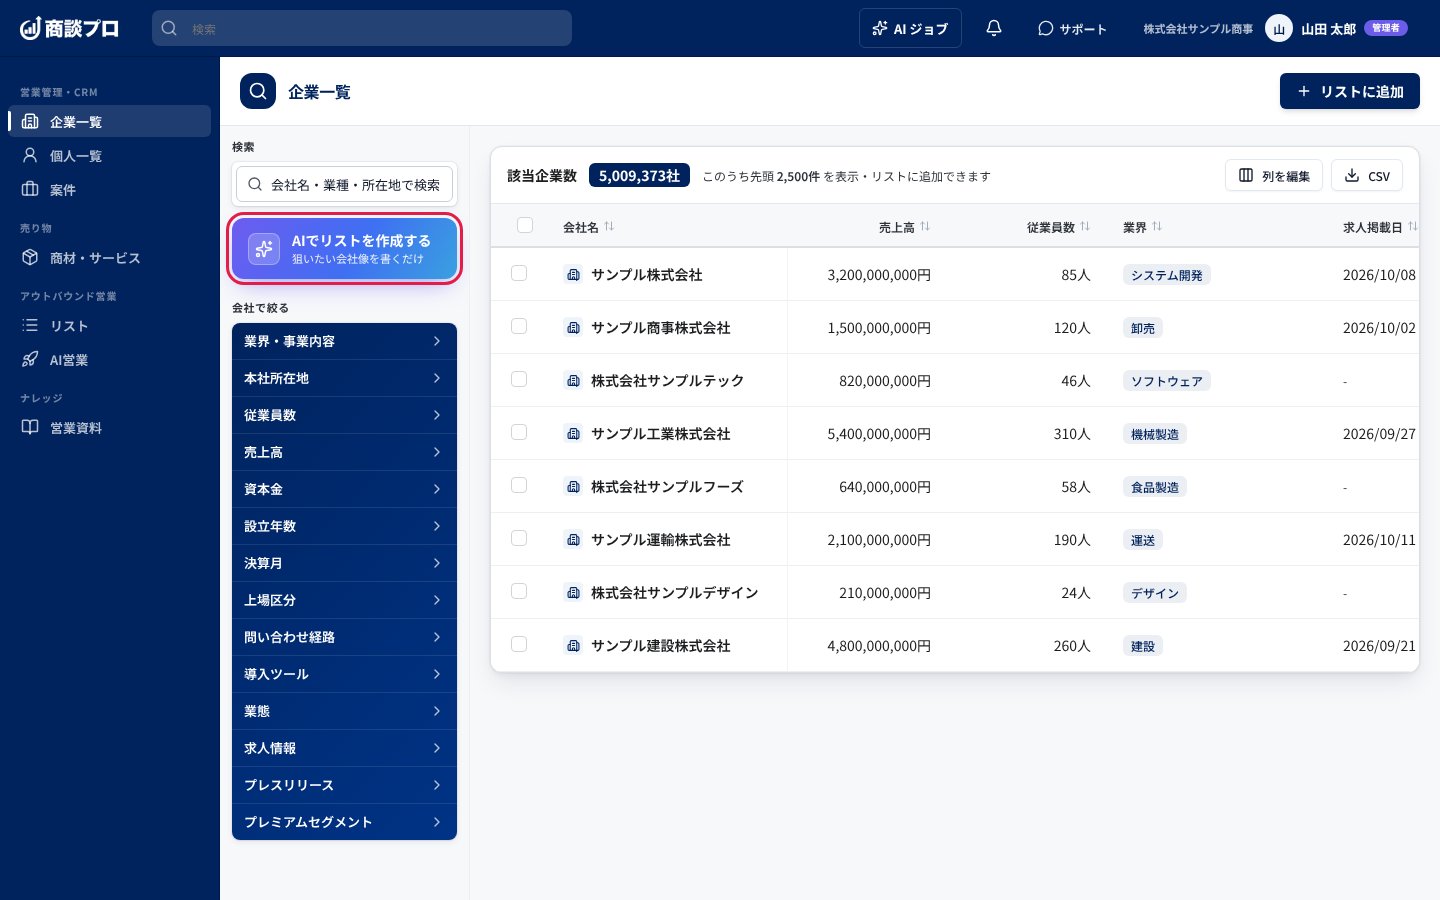This screenshot has height=900, width=1440.
Task: Check the box for 株式会社サンプルデザイン
Action: point(519,591)
